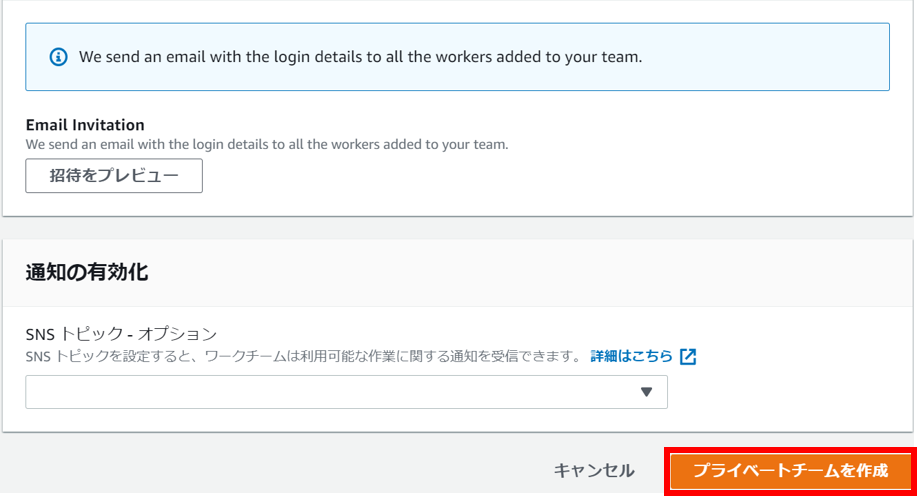Click the Email Invitation heading
This screenshot has height=496, width=917.
click(x=85, y=125)
